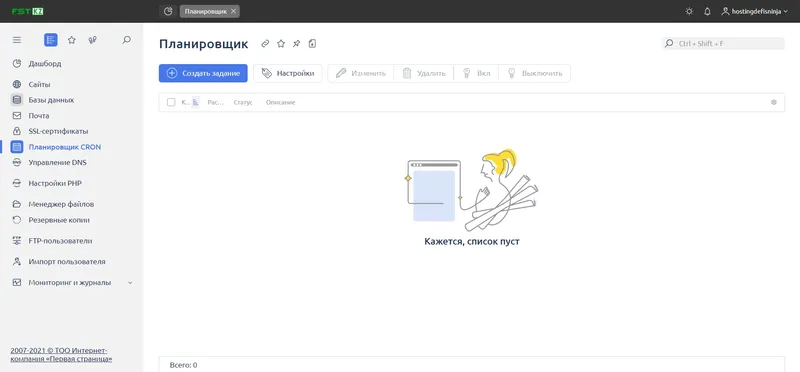Click the sort icon in the first column header
800x372 pixels.
point(195,103)
